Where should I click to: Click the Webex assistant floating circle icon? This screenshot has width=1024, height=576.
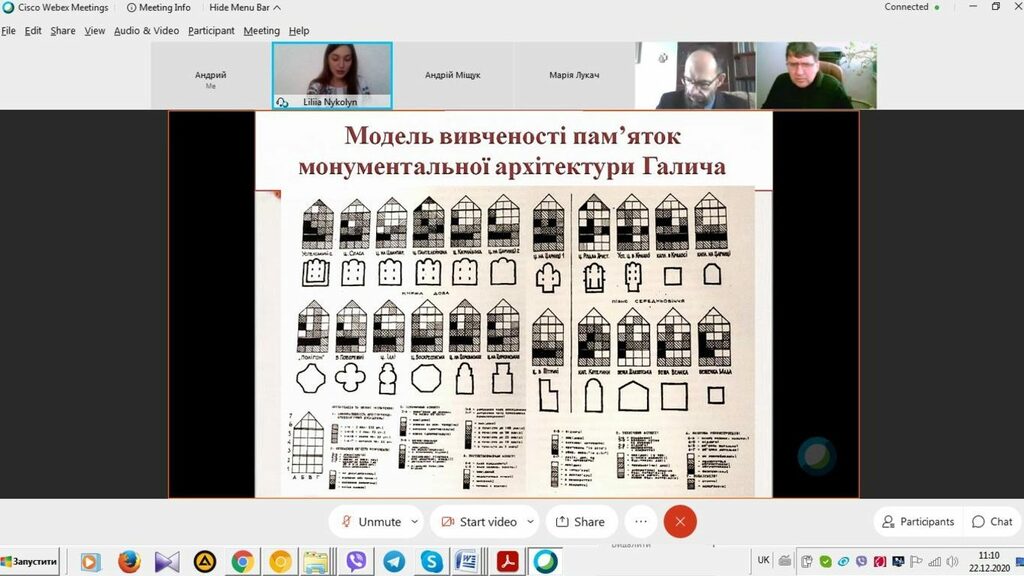coord(817,455)
